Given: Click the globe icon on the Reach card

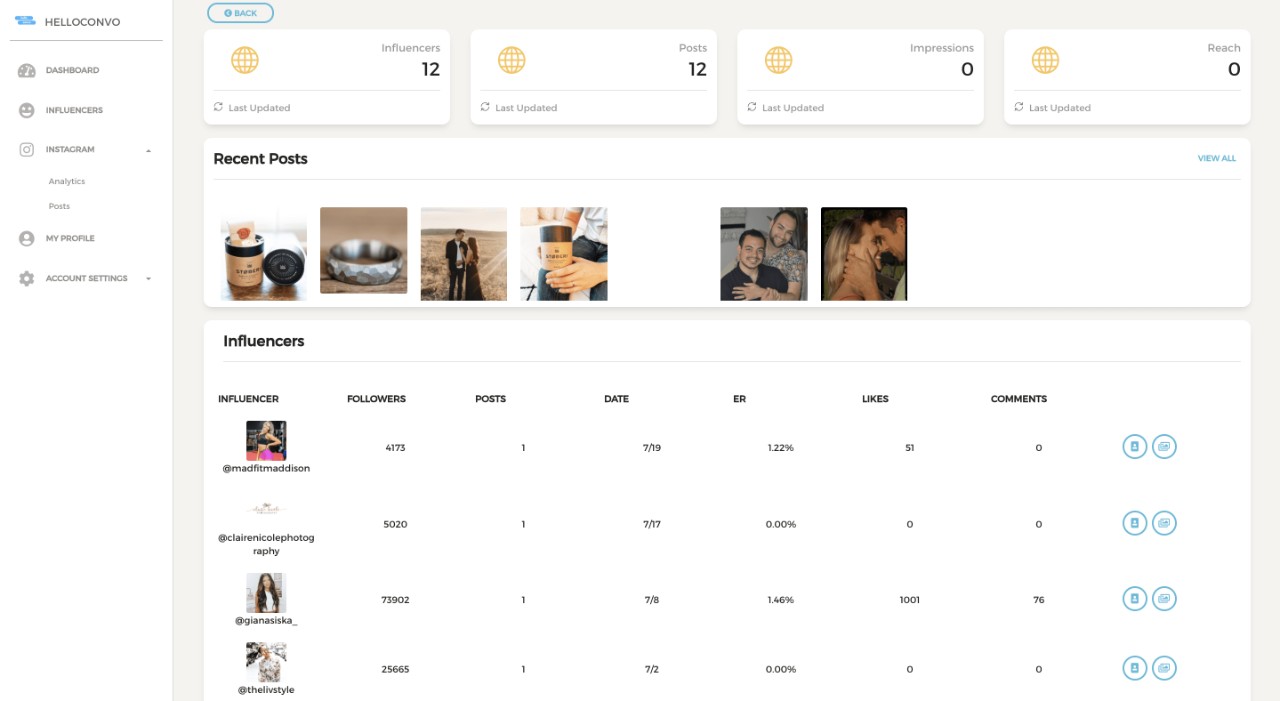Looking at the screenshot, I should [x=1044, y=60].
